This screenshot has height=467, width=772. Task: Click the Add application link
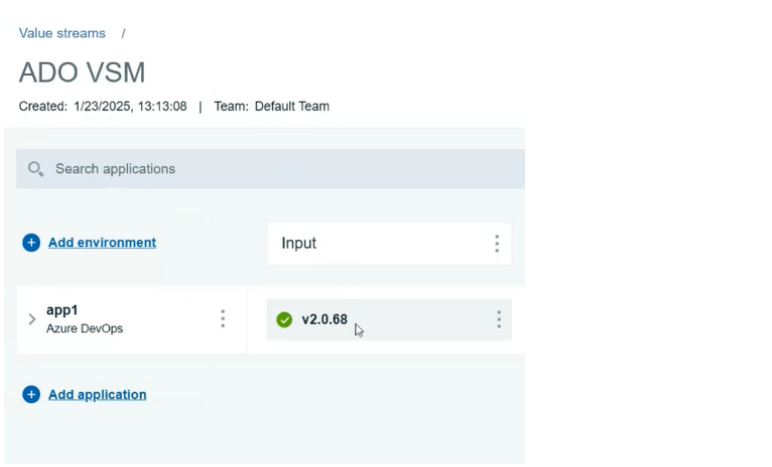coord(97,395)
